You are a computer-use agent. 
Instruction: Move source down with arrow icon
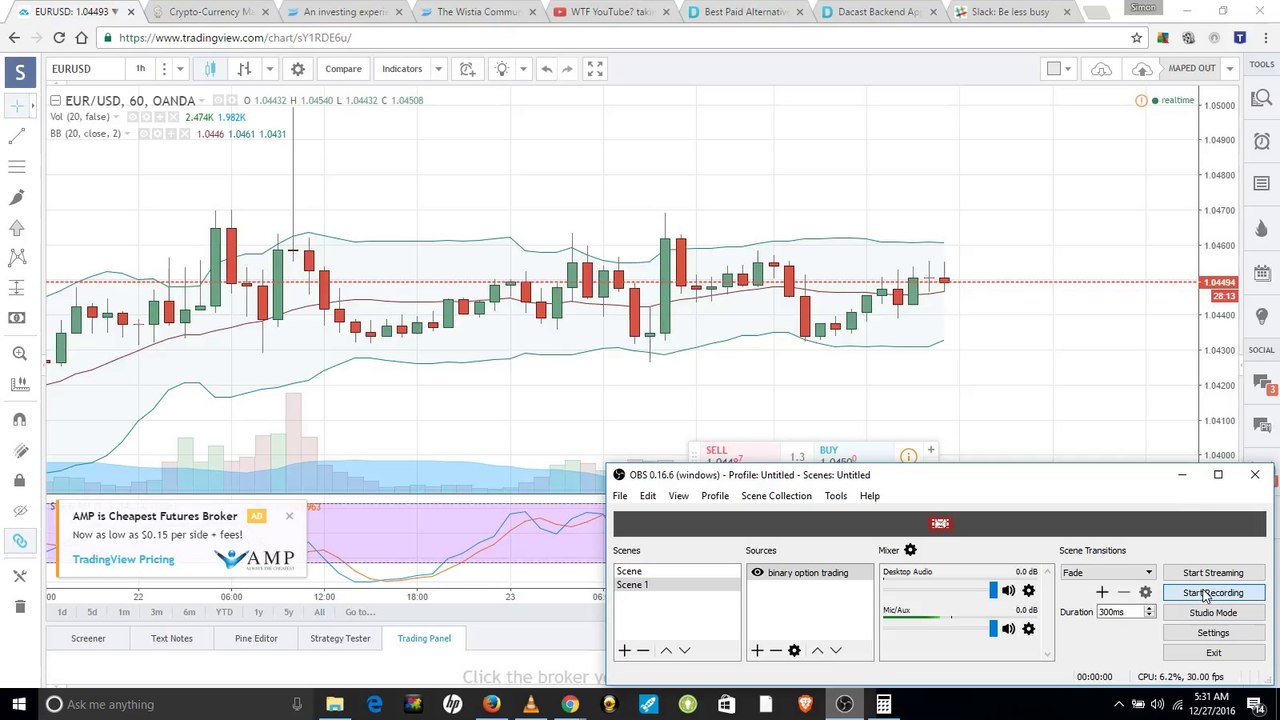click(836, 651)
